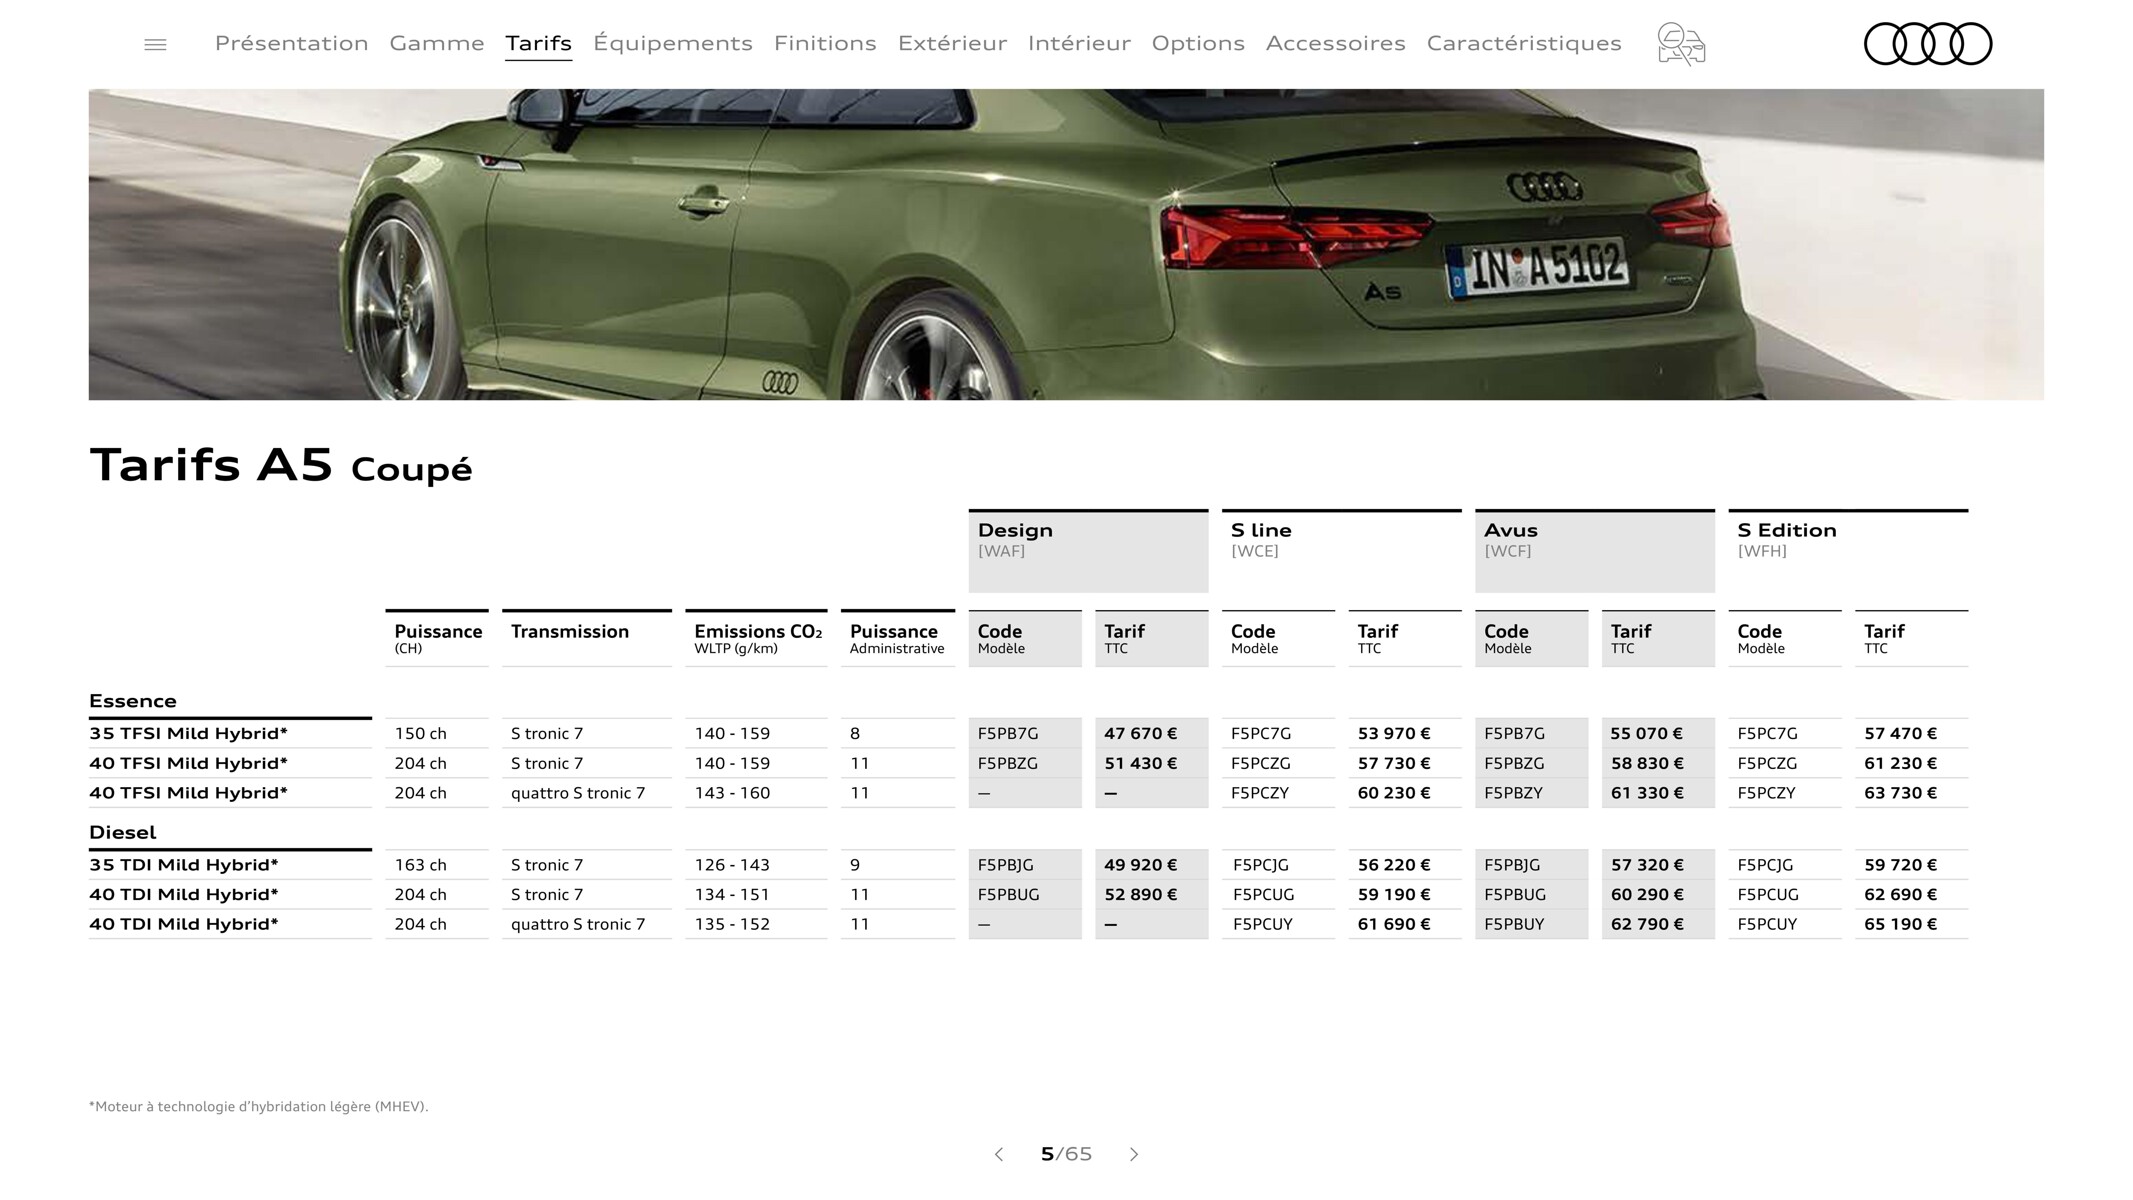Go to the Options section
Viewport: 2133px width, 1200px height.
(1198, 43)
